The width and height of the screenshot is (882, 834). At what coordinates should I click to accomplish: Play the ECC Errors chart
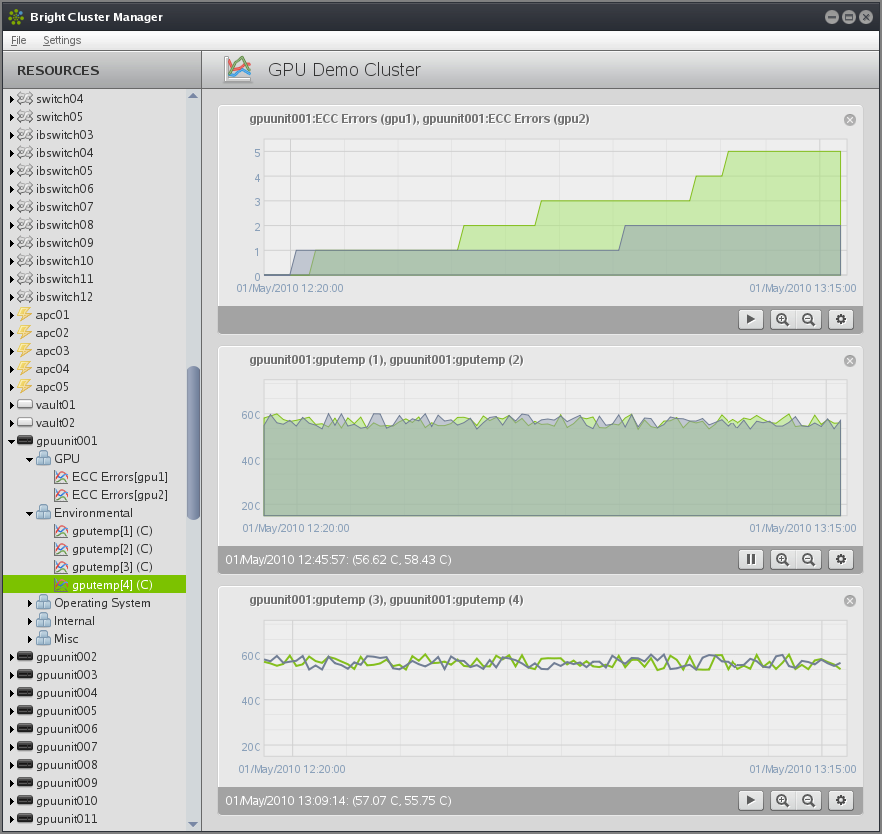(x=750, y=319)
